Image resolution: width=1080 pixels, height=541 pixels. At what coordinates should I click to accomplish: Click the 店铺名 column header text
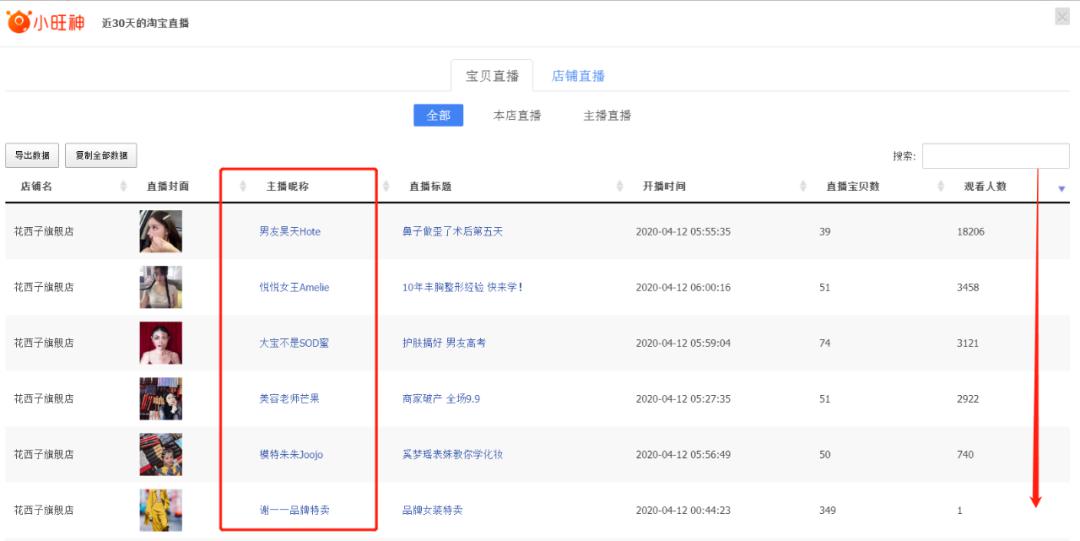coord(37,186)
